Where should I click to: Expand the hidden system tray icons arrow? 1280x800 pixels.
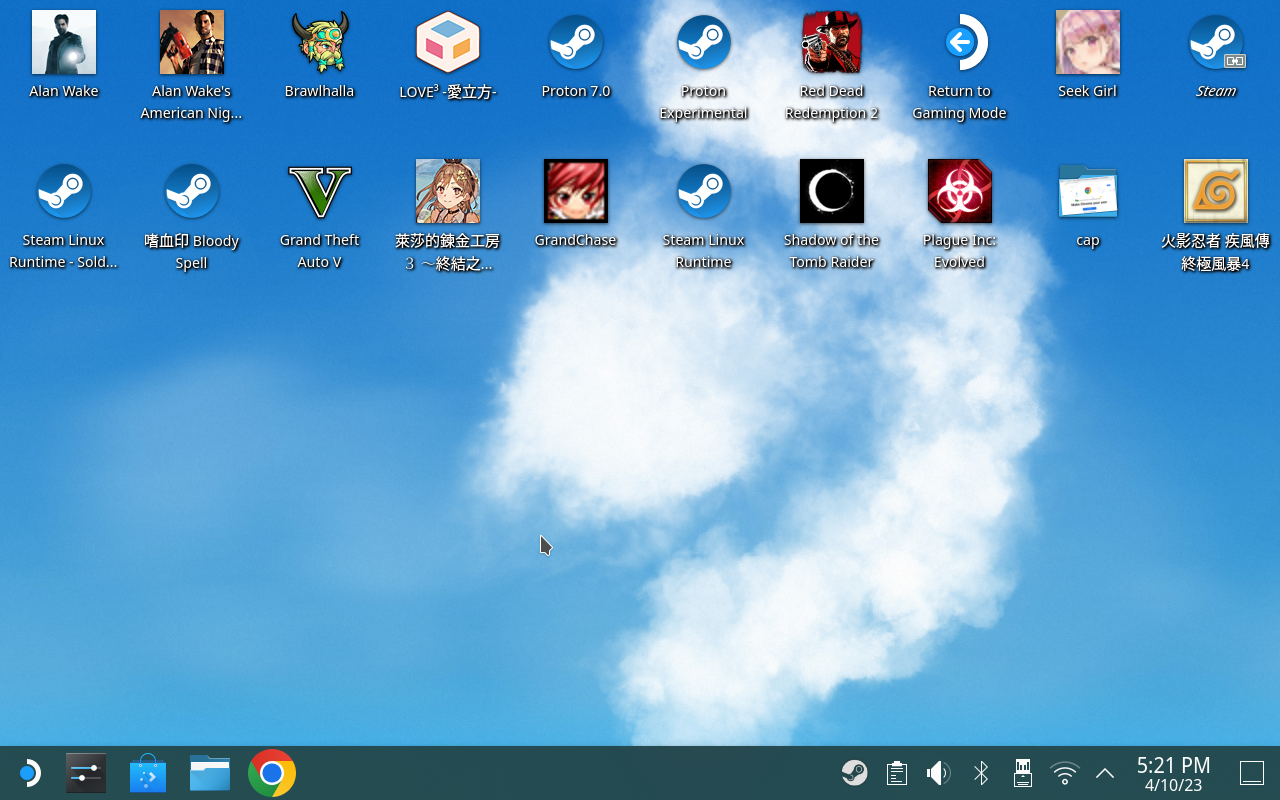click(1105, 773)
